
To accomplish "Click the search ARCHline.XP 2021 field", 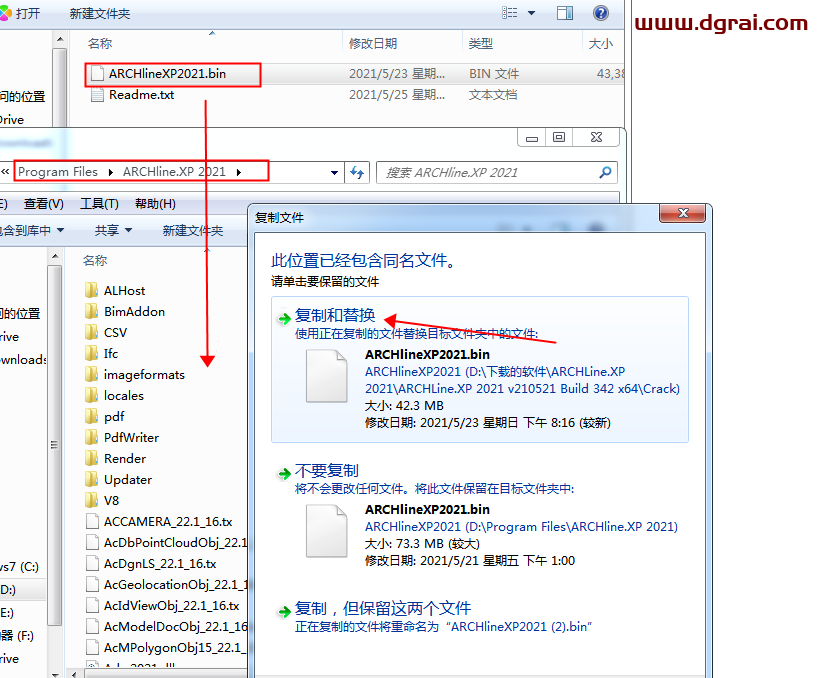I will (496, 172).
